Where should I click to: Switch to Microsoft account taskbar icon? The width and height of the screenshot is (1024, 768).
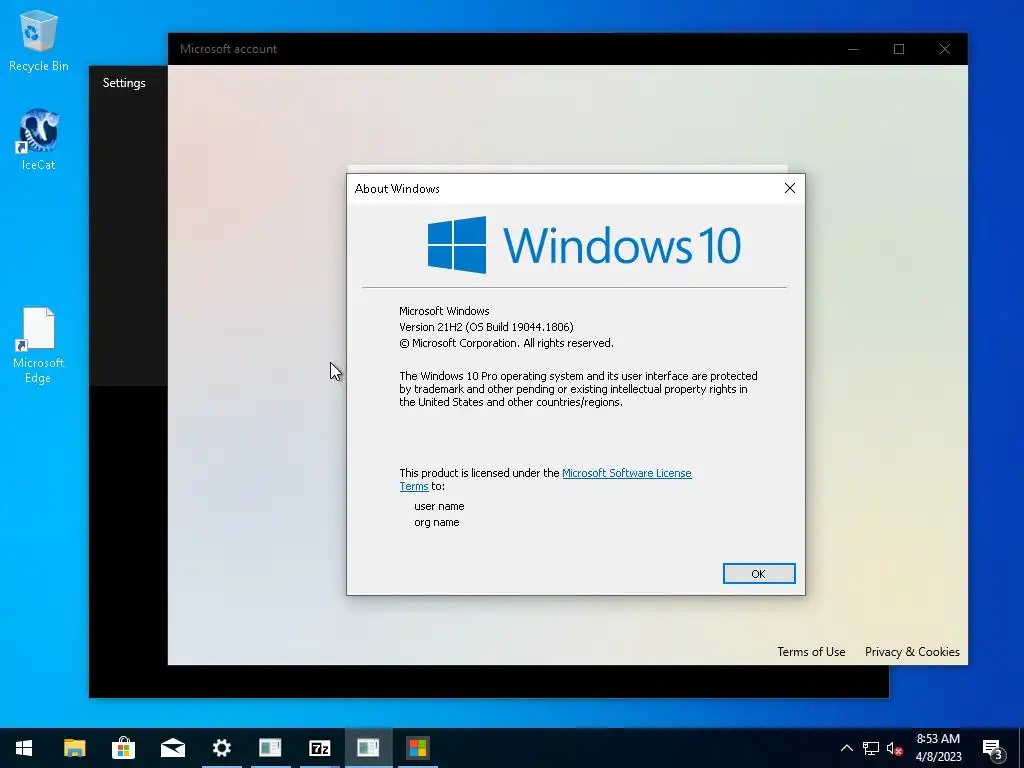coord(418,748)
